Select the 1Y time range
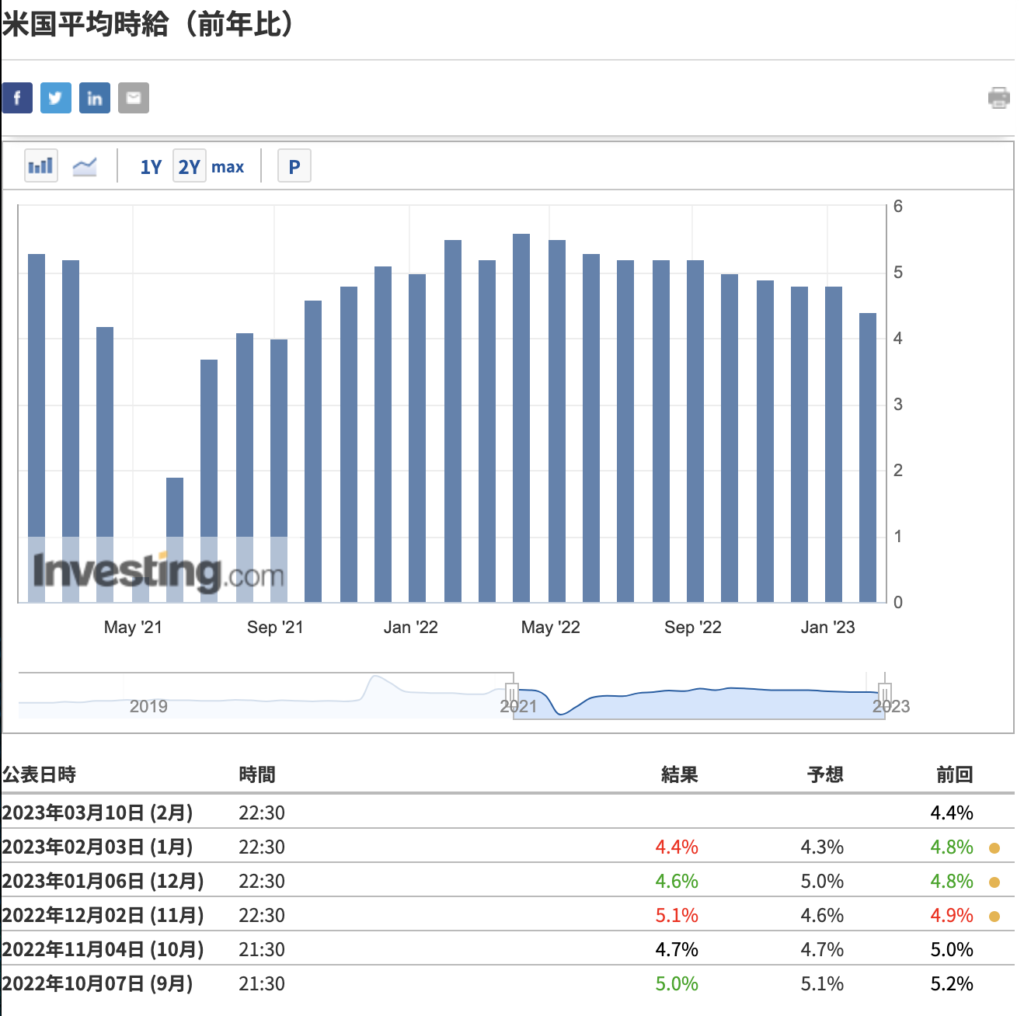 pos(151,167)
